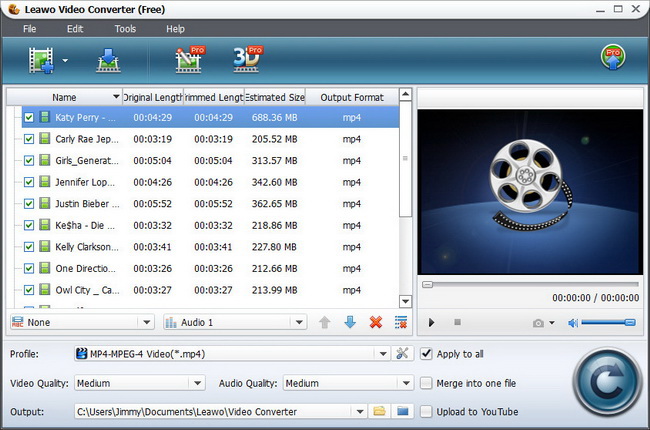Click the video downloader toolbar icon
The width and height of the screenshot is (650, 430).
click(108, 61)
